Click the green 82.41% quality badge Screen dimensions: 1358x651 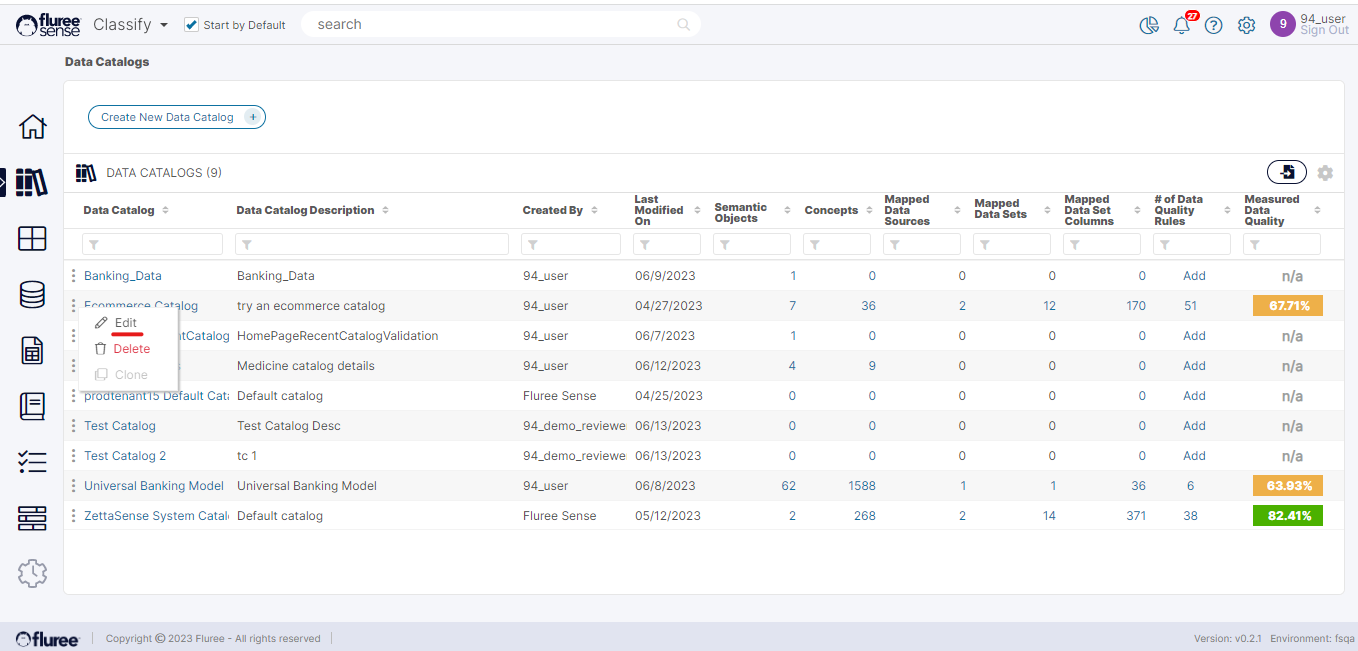tap(1287, 516)
